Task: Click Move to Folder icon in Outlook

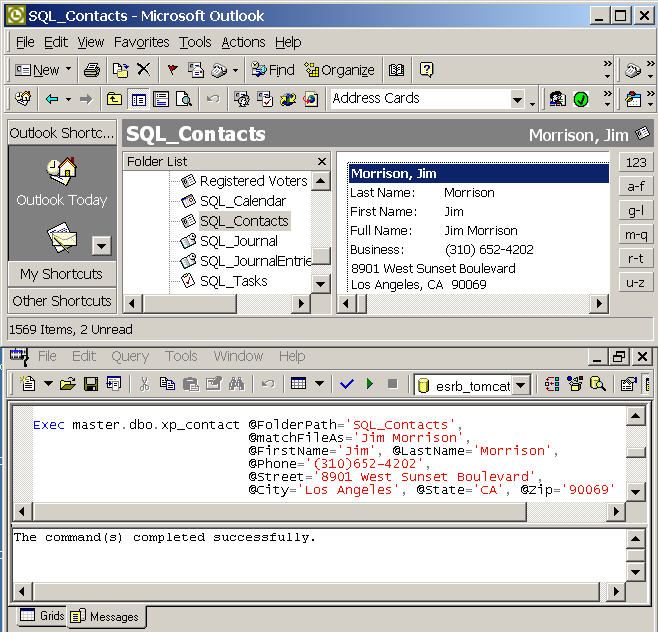Action: click(121, 70)
